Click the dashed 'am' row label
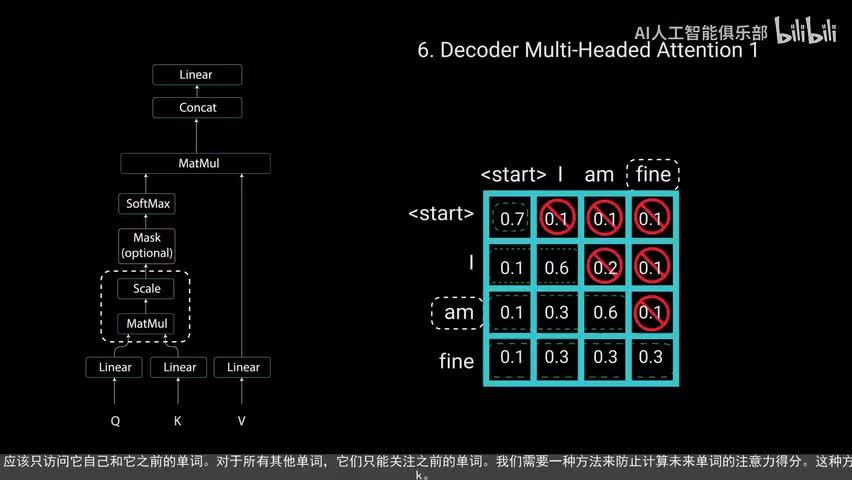This screenshot has width=852, height=480. click(458, 313)
